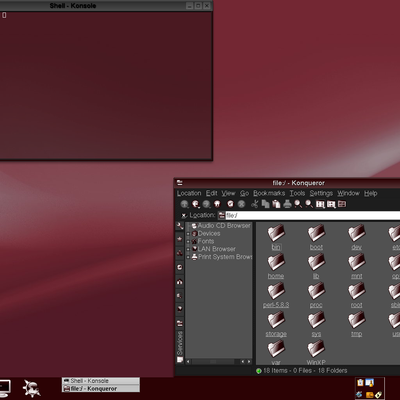Screen dimensions: 400x400
Task: Switch to icon view mode button
Action: (320, 204)
